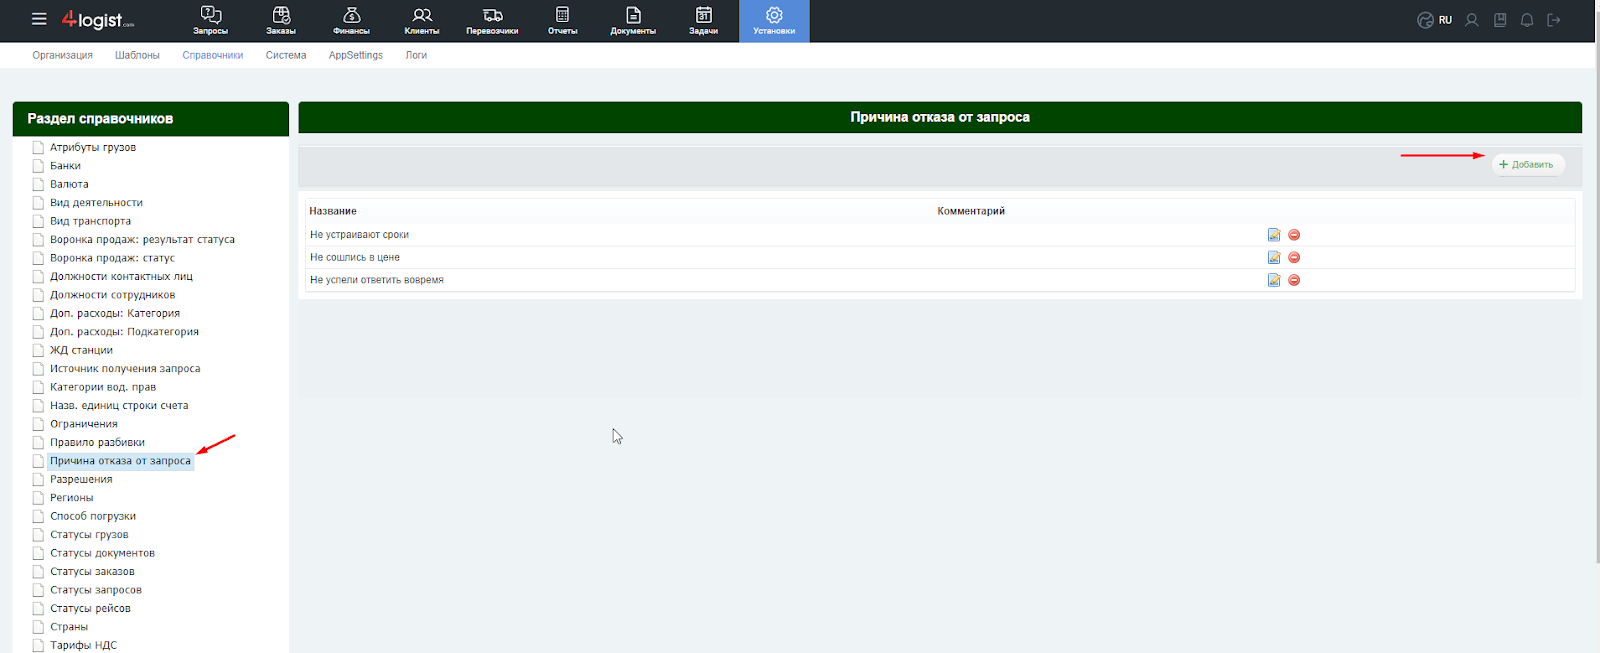The width and height of the screenshot is (1600, 653).
Task: Select Банки in the tree
Action: (x=65, y=166)
